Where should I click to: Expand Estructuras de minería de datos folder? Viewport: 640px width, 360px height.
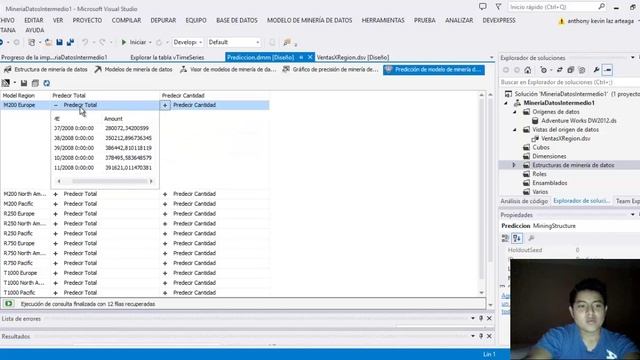[x=514, y=165]
